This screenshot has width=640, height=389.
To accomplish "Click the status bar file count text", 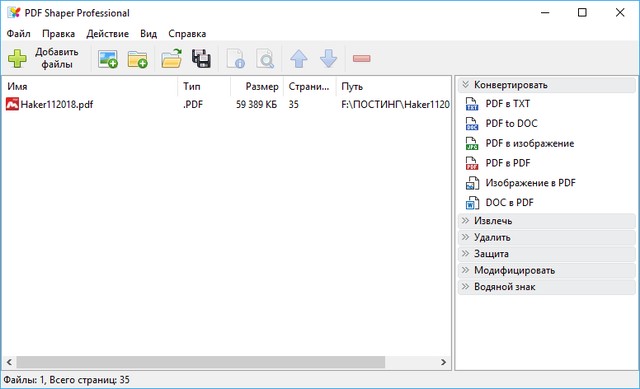I will [67, 380].
